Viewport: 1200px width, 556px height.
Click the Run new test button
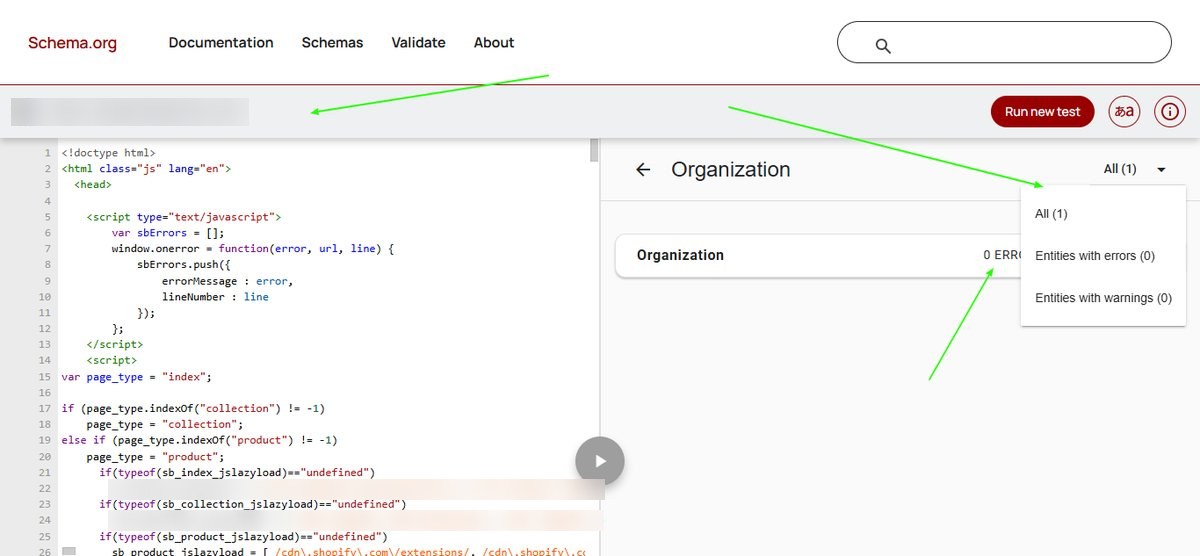[1042, 112]
